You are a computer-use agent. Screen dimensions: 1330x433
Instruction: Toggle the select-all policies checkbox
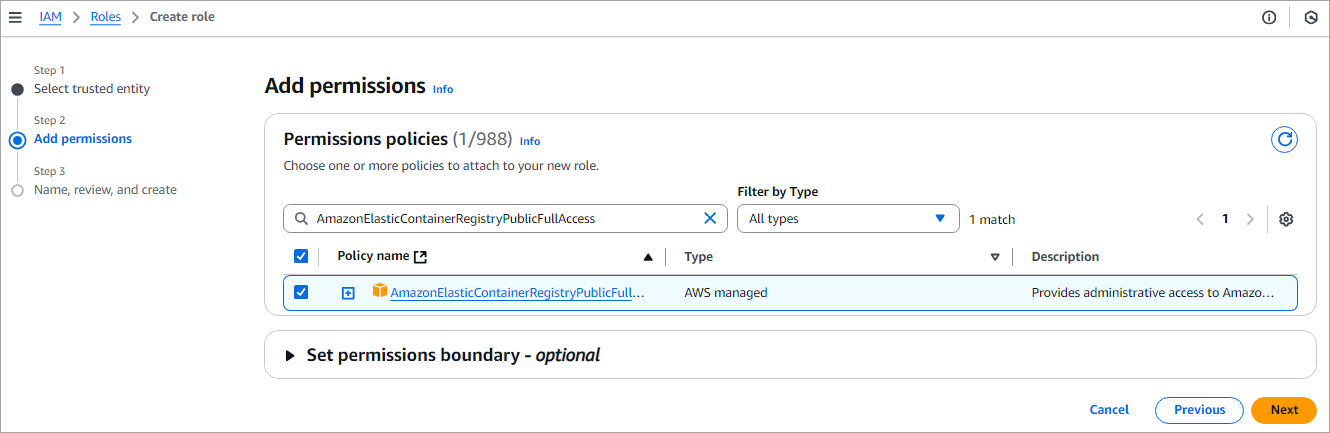pyautogui.click(x=301, y=257)
